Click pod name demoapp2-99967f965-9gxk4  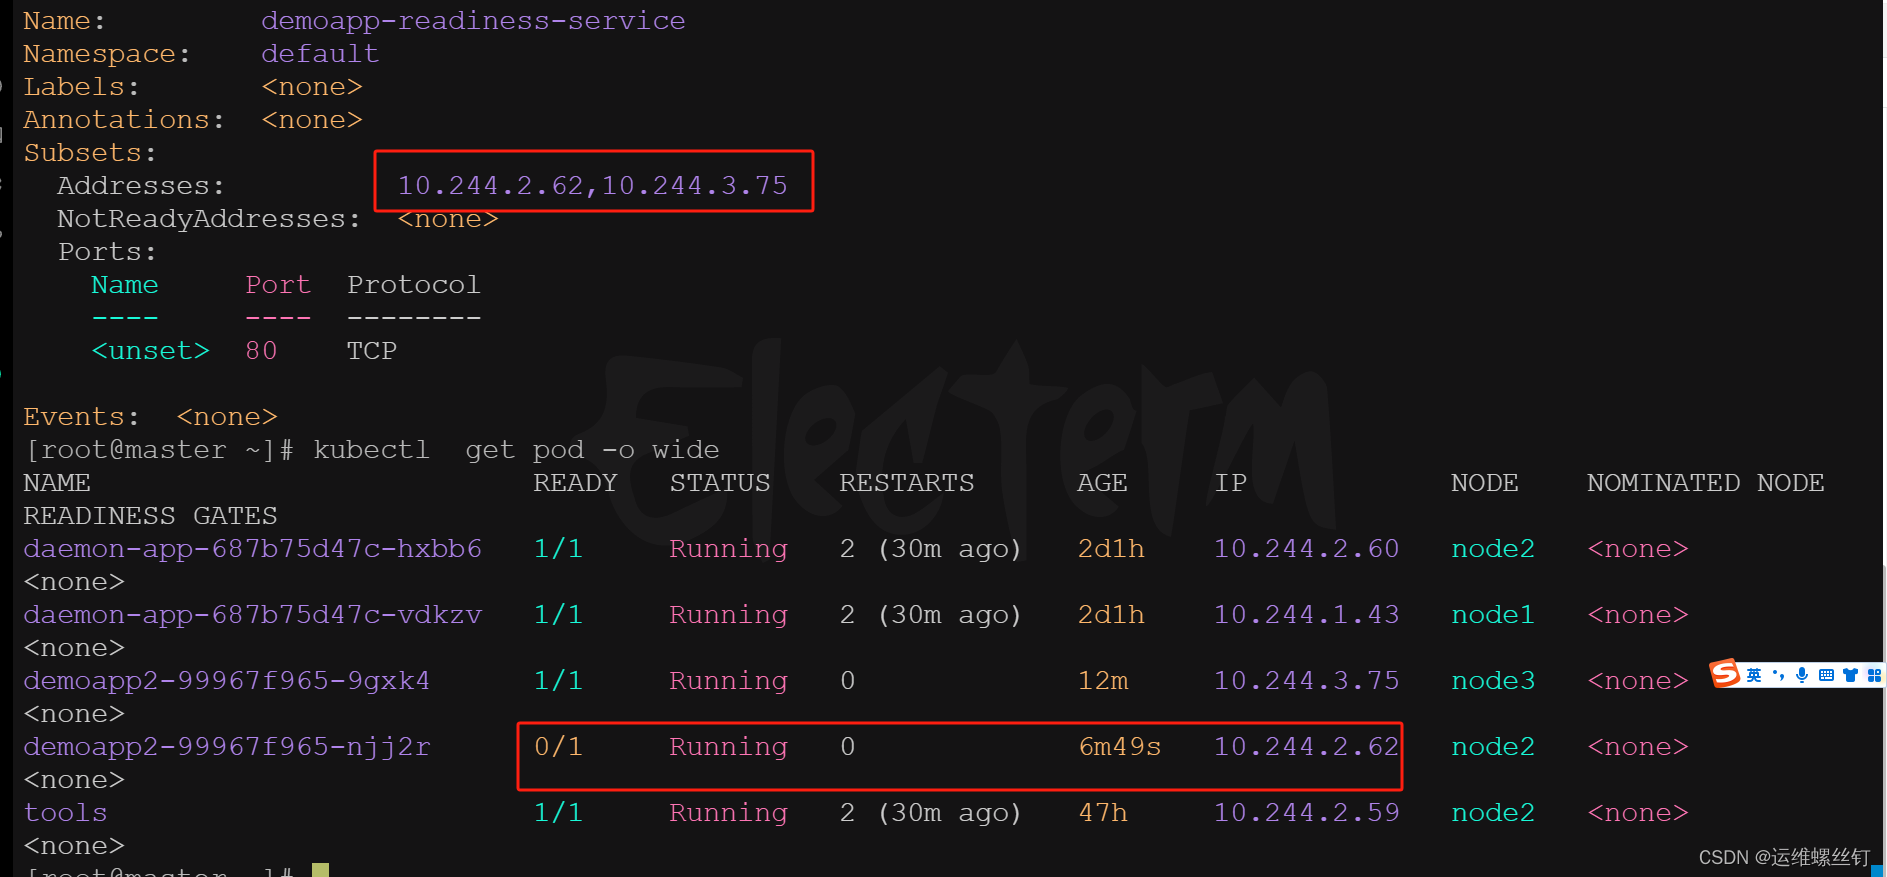[227, 681]
